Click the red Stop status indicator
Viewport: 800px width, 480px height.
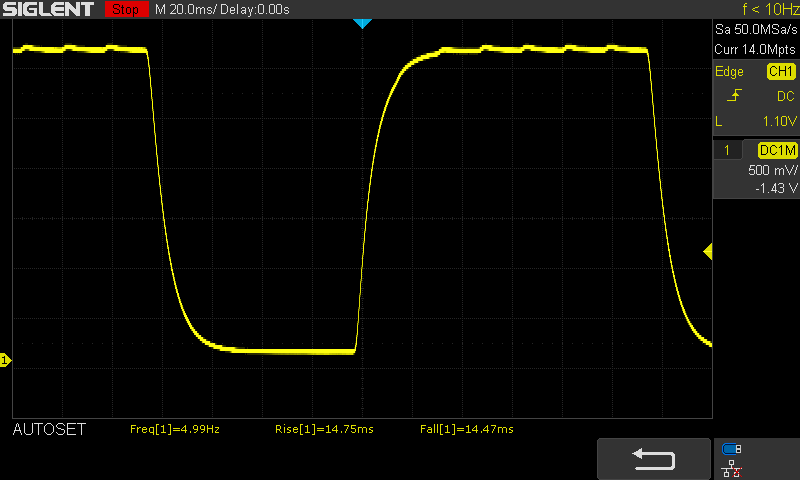click(127, 9)
